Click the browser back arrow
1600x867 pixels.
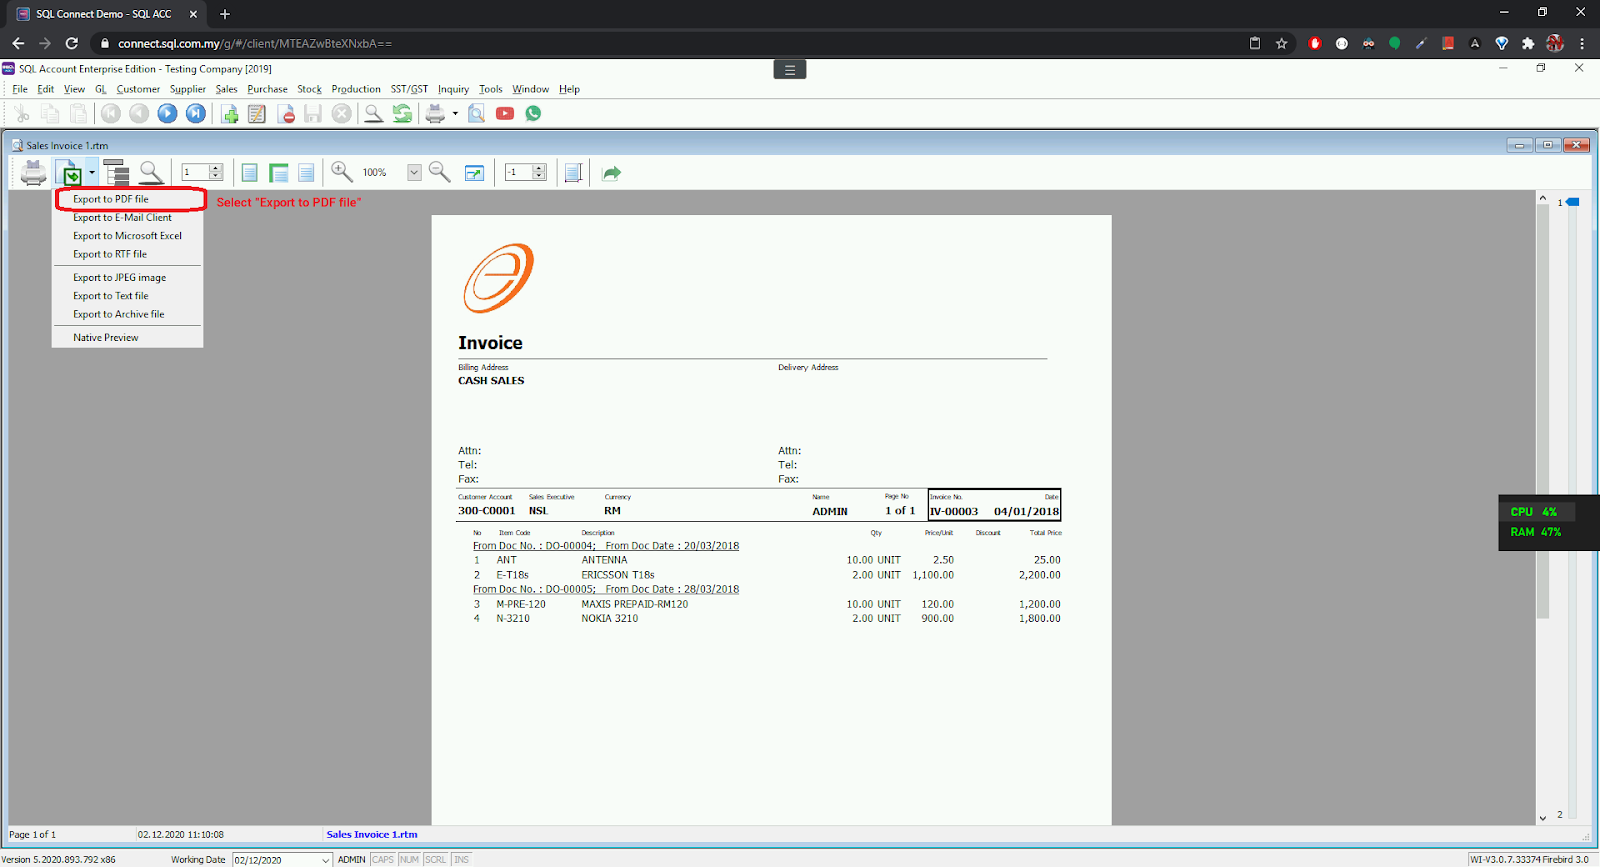[x=18, y=43]
